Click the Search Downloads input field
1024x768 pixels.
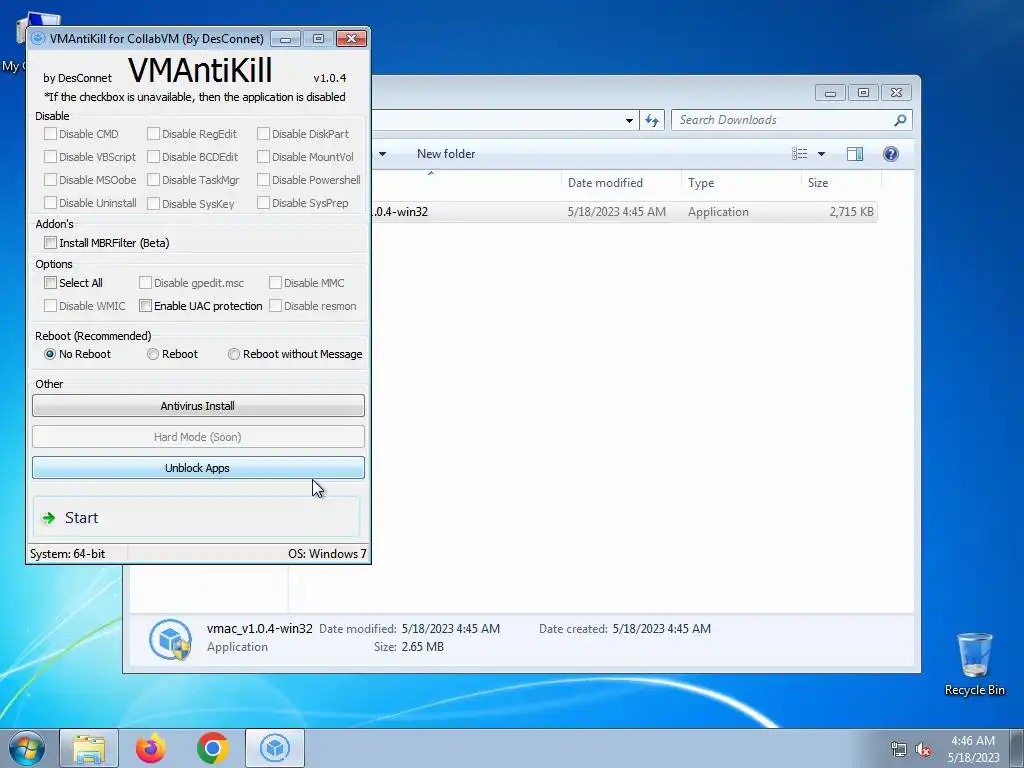tap(782, 120)
